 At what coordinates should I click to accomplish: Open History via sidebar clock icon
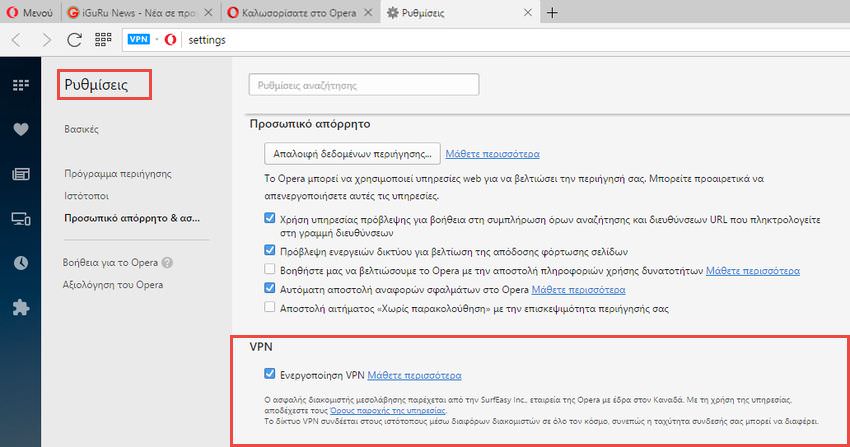click(20, 263)
